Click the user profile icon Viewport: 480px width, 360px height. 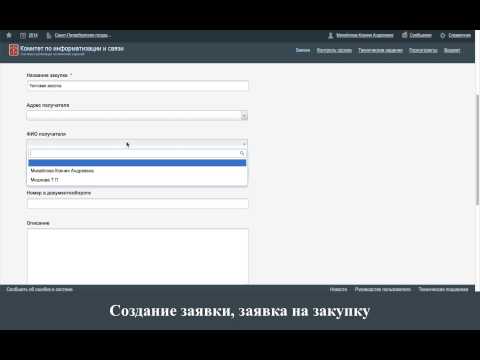[x=330, y=35]
